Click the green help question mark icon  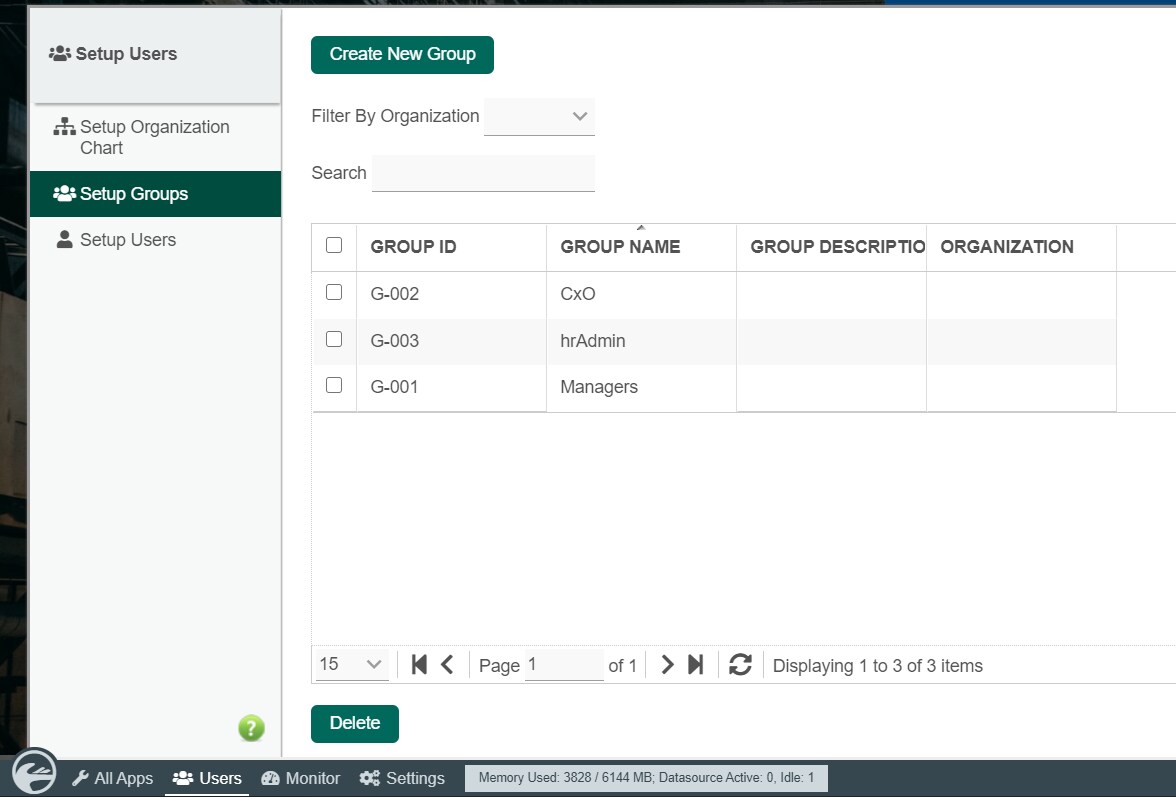click(251, 727)
